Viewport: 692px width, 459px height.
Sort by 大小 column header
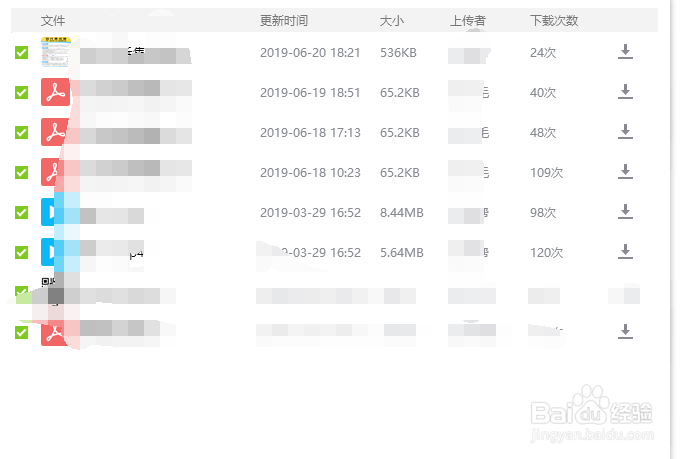click(x=391, y=21)
